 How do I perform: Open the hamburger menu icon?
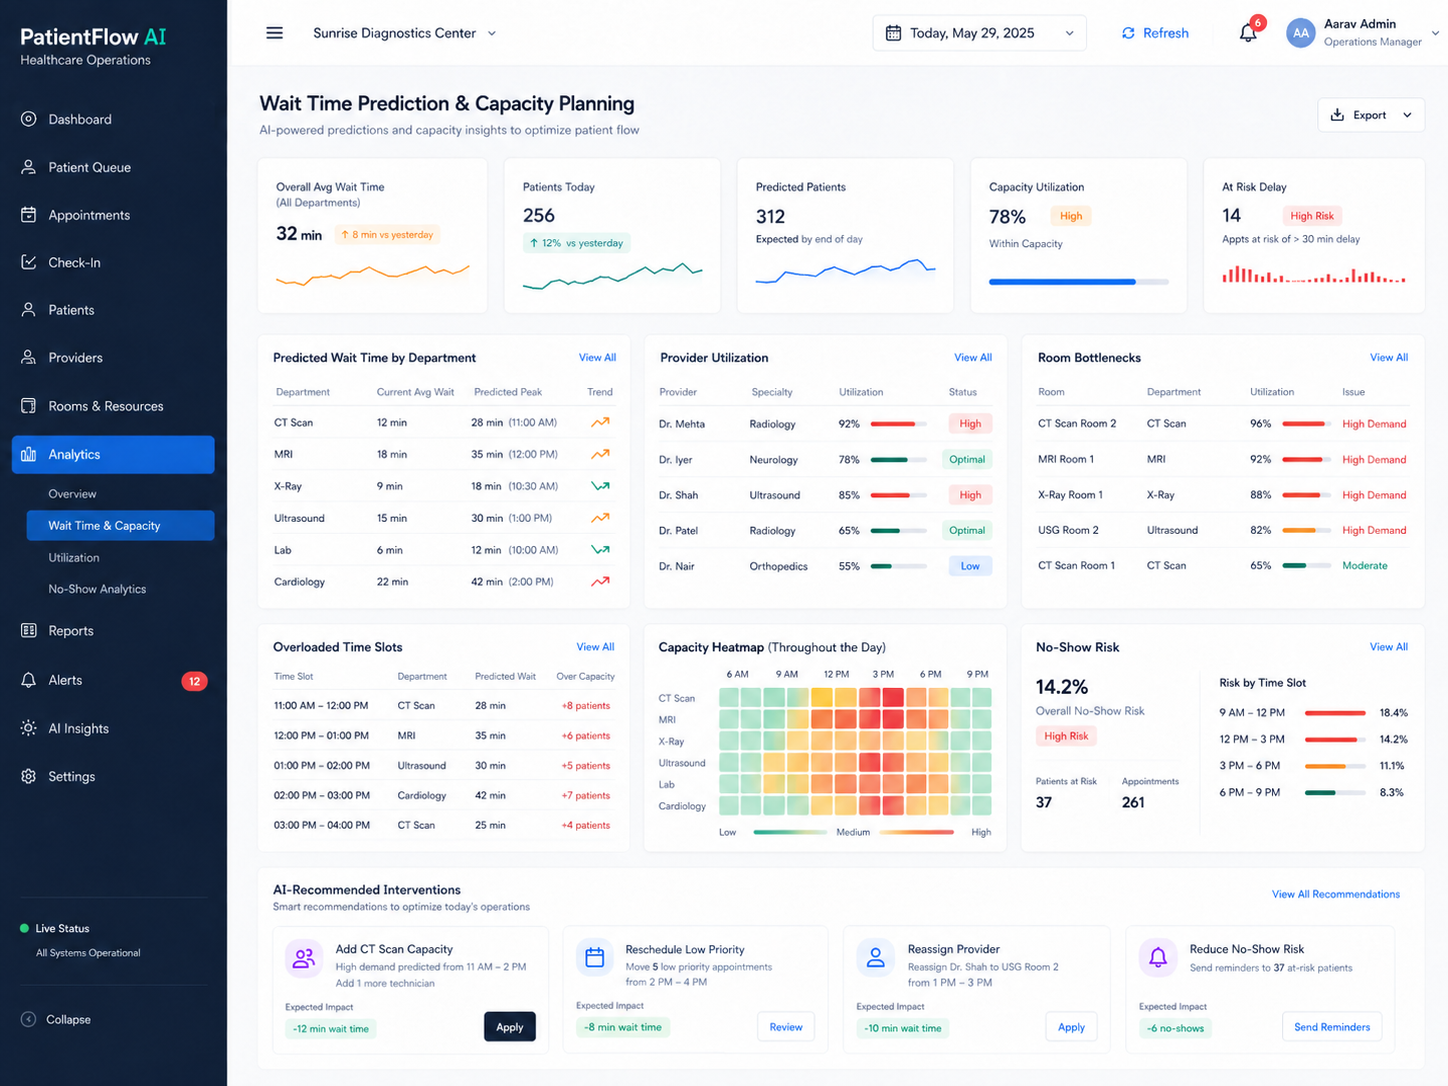(x=274, y=33)
